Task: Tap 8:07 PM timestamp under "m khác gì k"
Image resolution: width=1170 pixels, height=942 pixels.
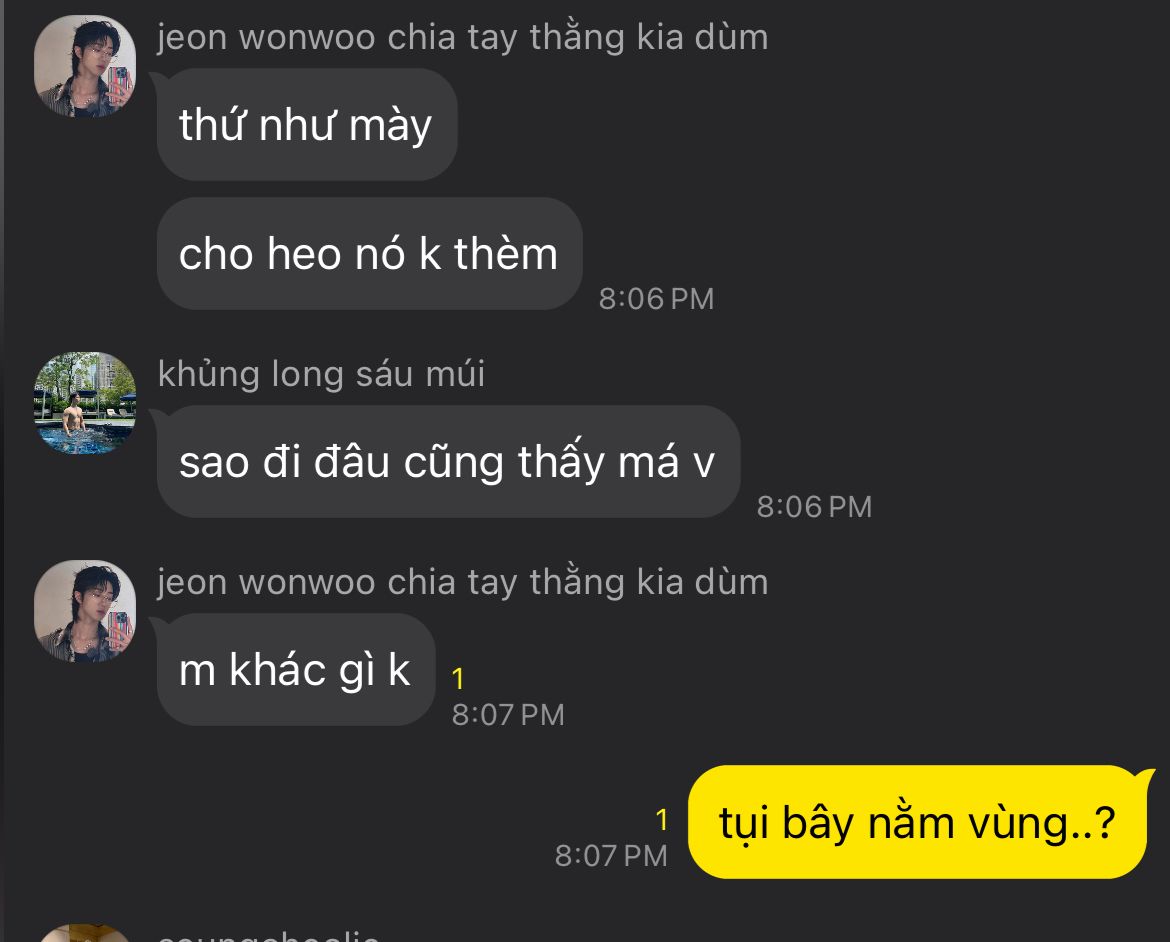Action: click(508, 714)
